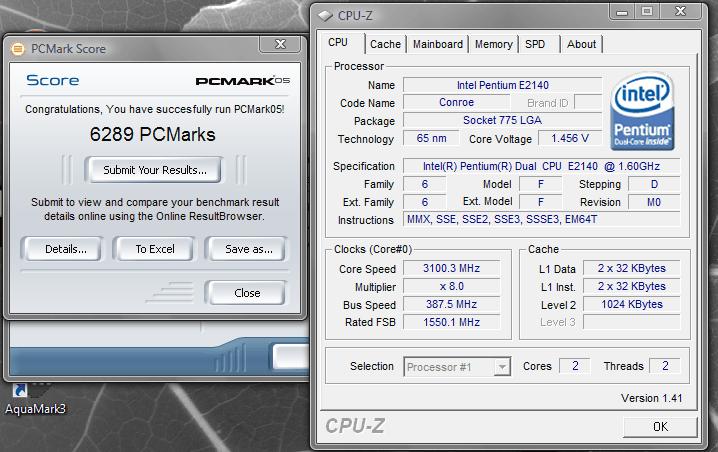Open the SPD tab

pyautogui.click(x=535, y=44)
